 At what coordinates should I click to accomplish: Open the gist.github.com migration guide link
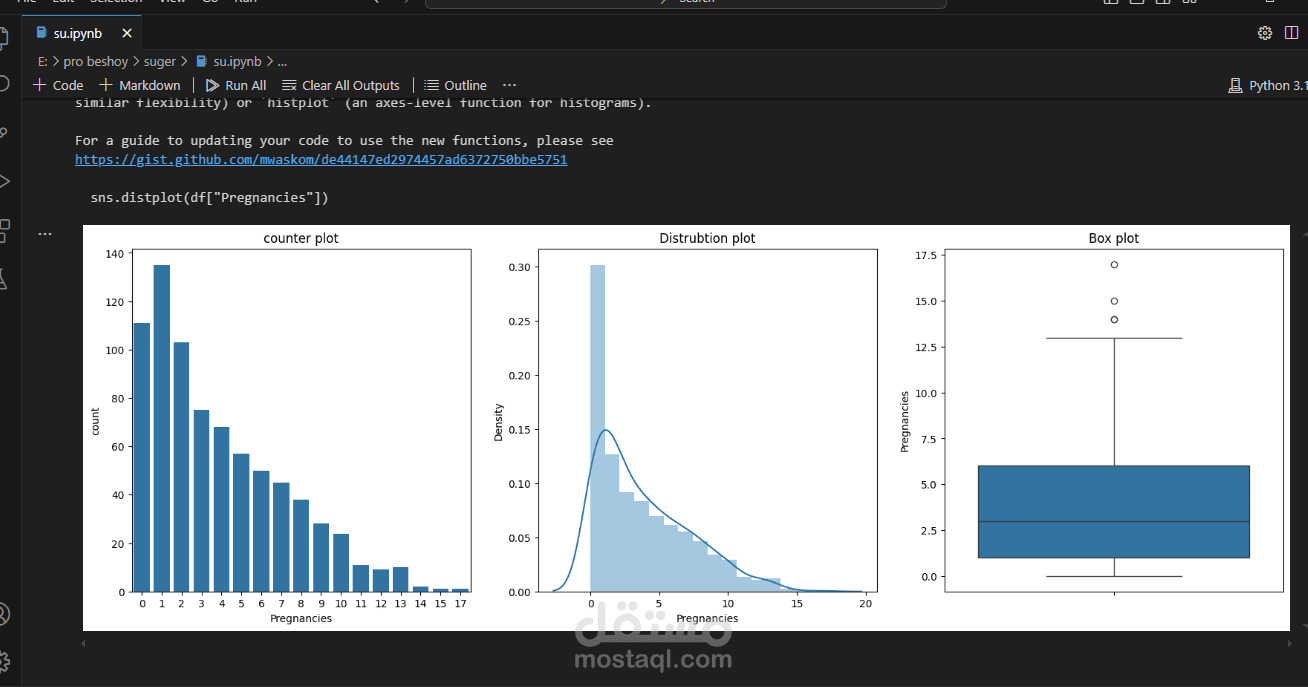[x=321, y=159]
